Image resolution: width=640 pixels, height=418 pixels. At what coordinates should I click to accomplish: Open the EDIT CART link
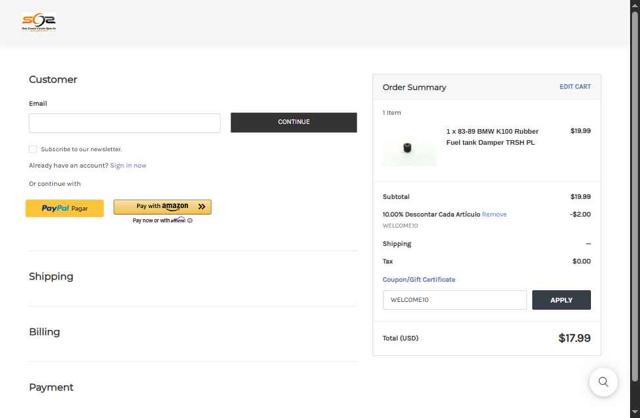click(x=575, y=87)
